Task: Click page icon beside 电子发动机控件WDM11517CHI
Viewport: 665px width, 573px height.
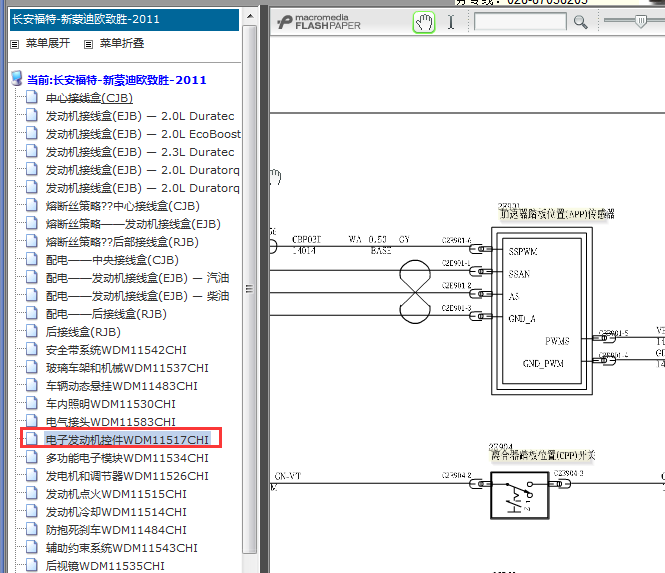Action: click(32, 439)
